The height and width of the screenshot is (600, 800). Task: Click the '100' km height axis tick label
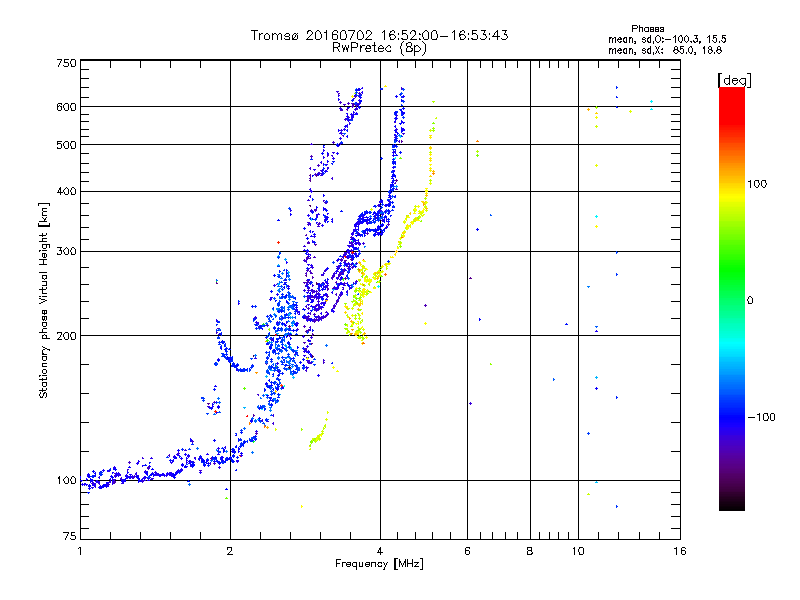tap(66, 481)
